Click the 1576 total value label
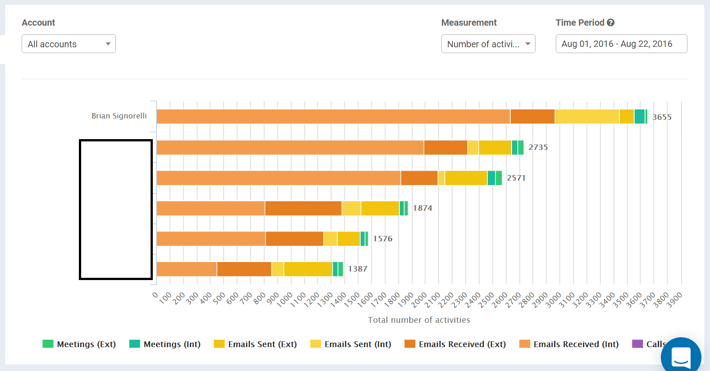 [383, 238]
